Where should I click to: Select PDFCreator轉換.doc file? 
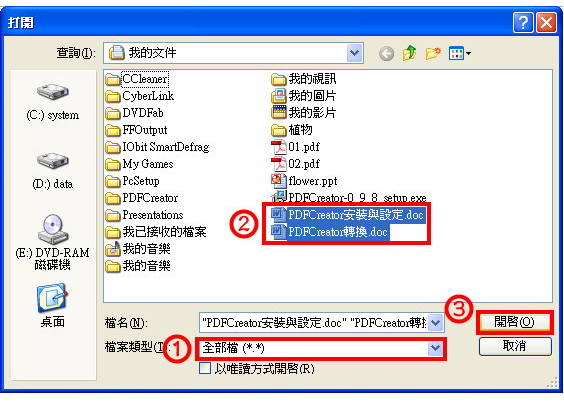pos(330,232)
